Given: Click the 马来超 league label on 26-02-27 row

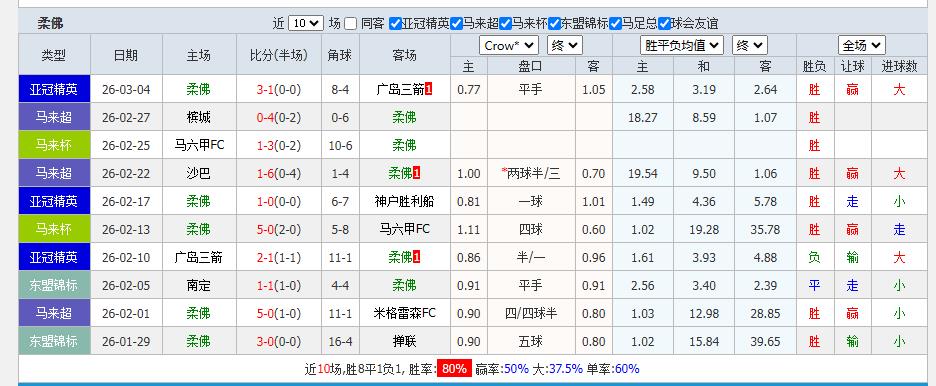Looking at the screenshot, I should (54, 118).
